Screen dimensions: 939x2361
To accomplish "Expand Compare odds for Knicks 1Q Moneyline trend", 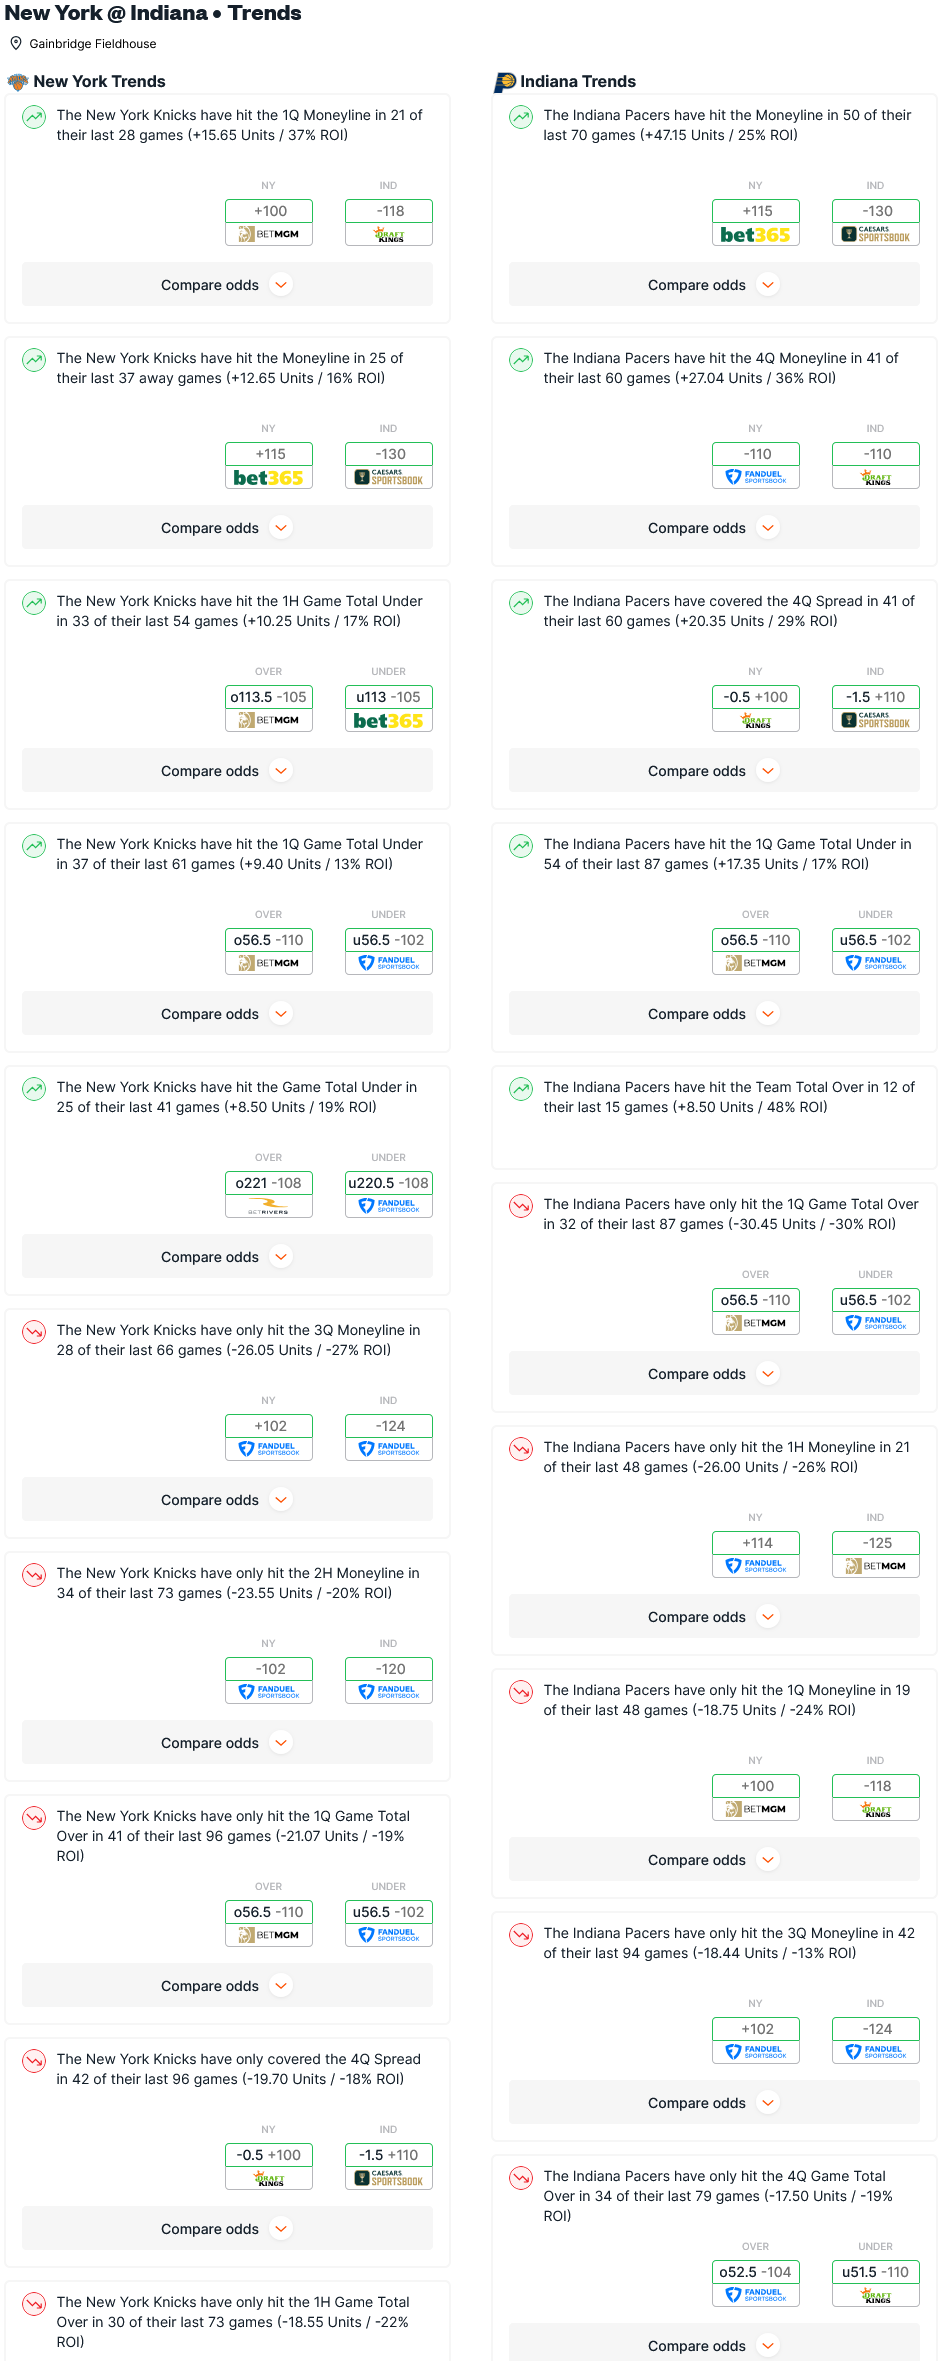I will click(x=227, y=285).
